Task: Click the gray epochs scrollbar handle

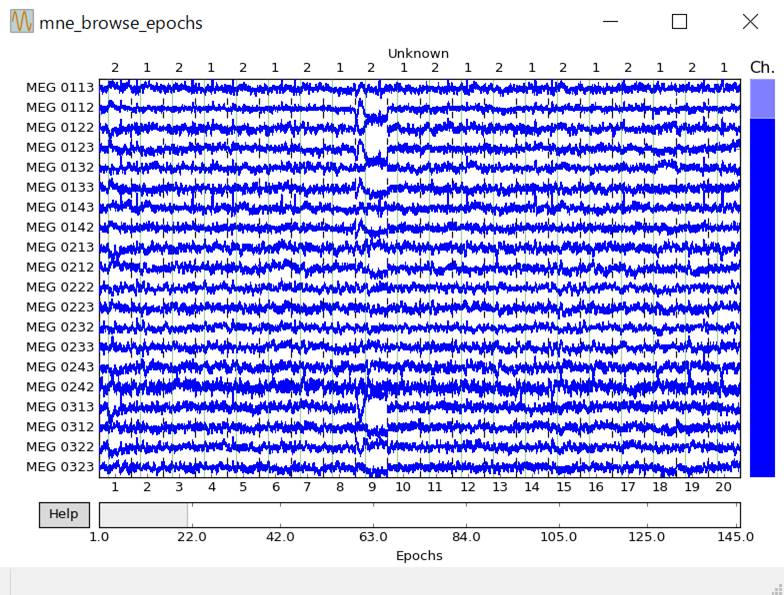Action: (143, 515)
